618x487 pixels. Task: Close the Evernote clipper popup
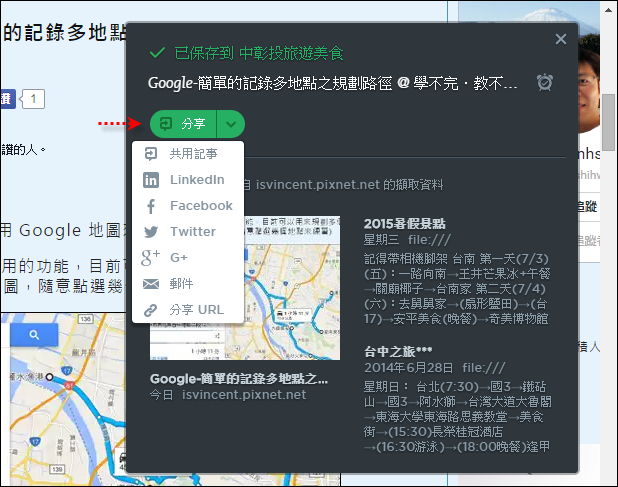[x=560, y=39]
